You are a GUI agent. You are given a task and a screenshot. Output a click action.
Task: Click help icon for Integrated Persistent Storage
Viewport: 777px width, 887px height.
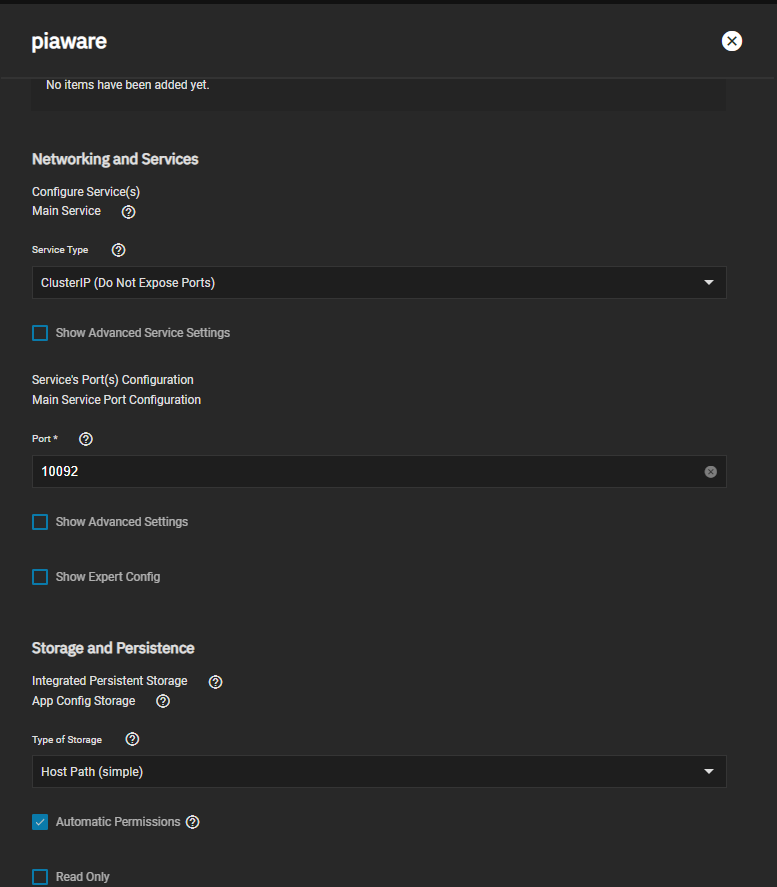coord(215,682)
